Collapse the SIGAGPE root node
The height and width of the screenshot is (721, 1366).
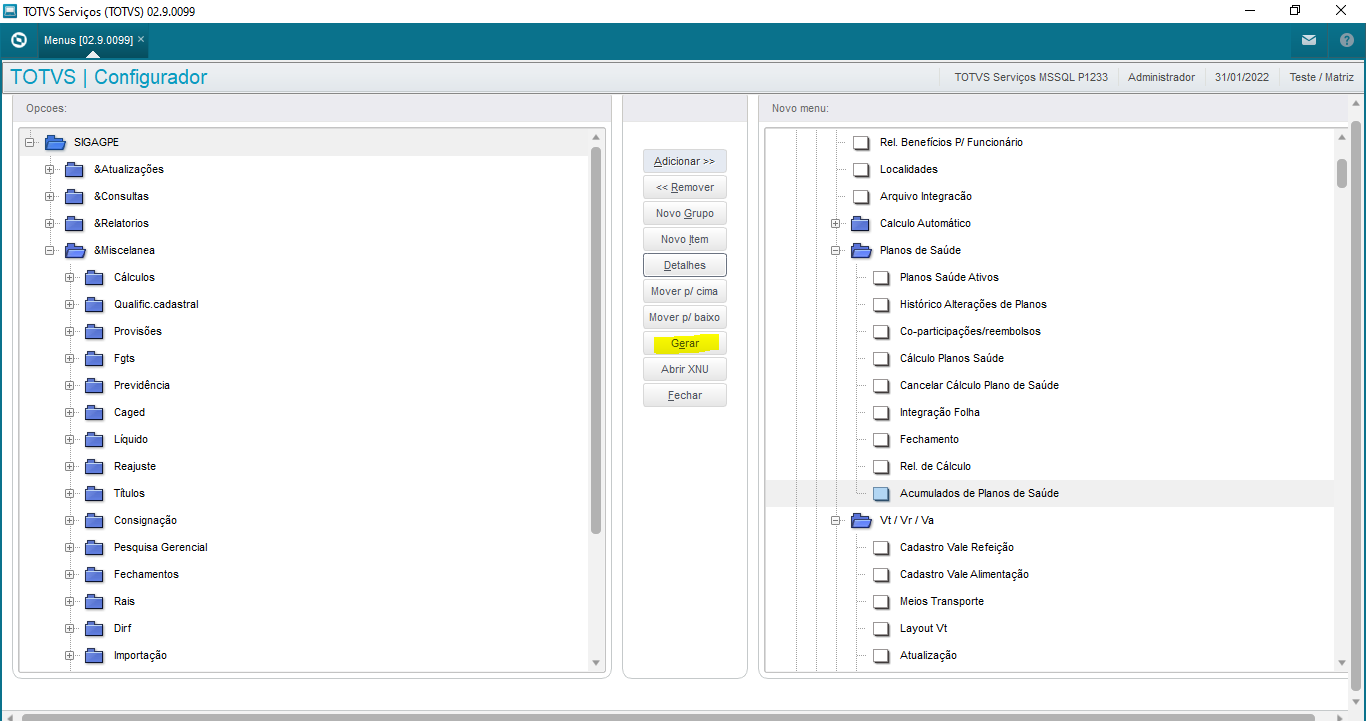click(30, 142)
